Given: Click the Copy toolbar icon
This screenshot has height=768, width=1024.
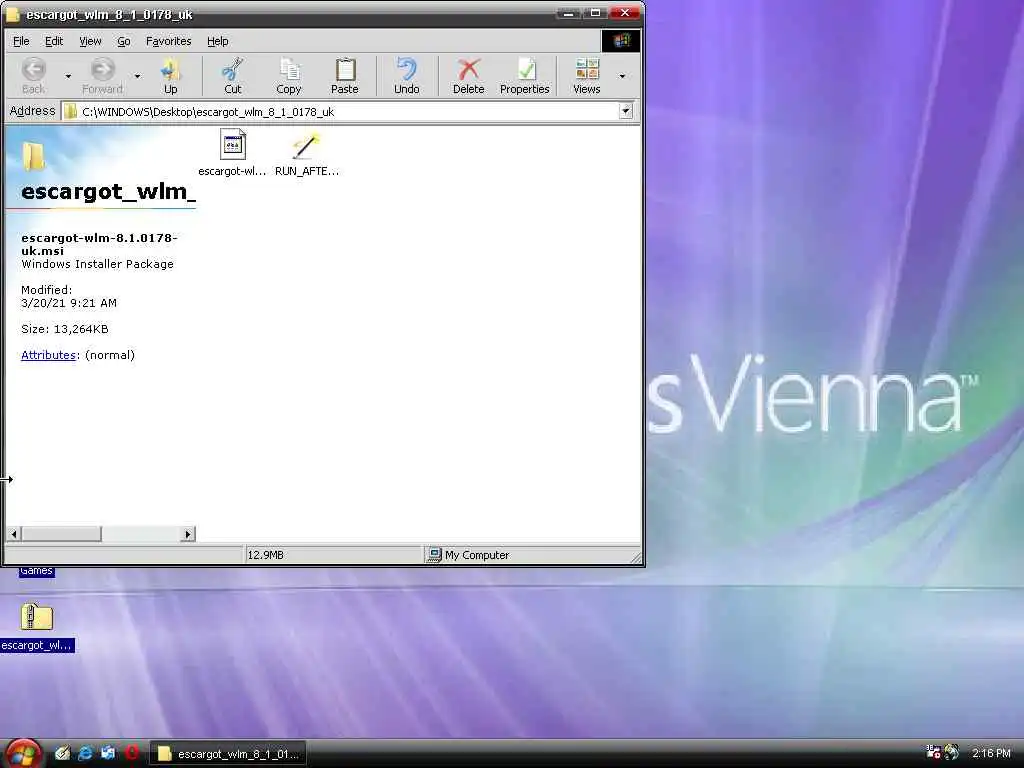Looking at the screenshot, I should click(x=289, y=69).
